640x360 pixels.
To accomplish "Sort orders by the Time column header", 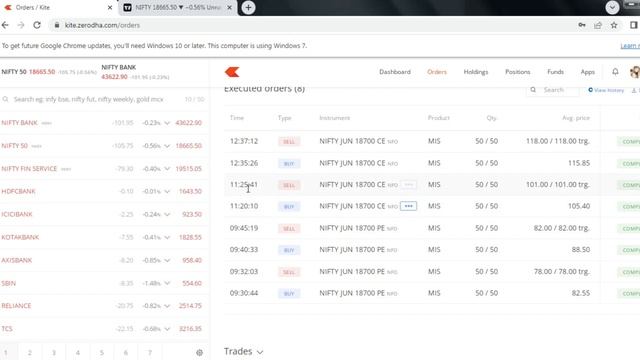I will [x=237, y=118].
